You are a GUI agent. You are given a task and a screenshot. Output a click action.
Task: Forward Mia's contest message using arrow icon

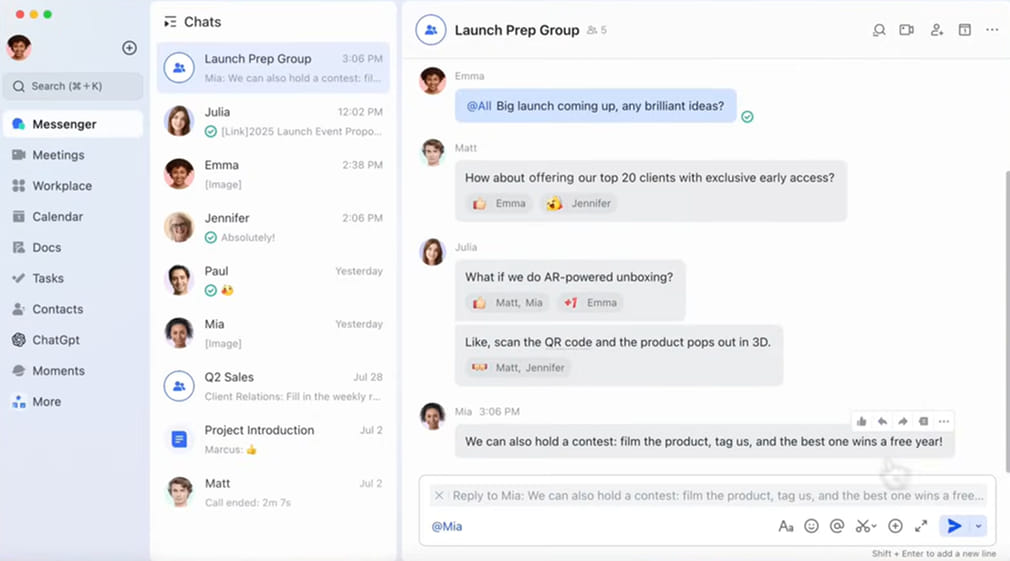[x=902, y=421]
